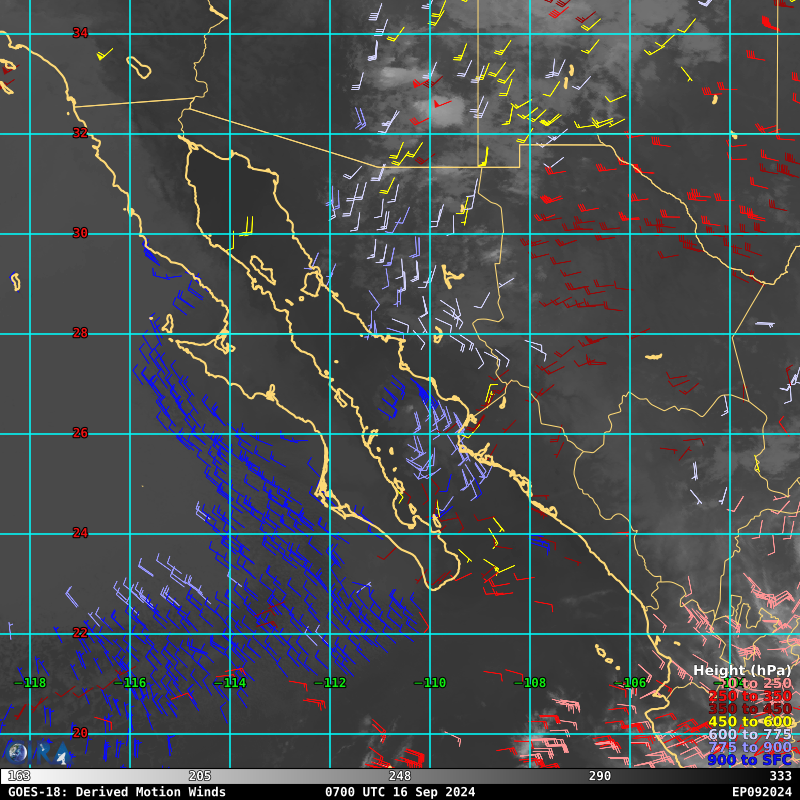The height and width of the screenshot is (800, 800).
Task: Click the -108 longitude label
Action: click(x=530, y=683)
